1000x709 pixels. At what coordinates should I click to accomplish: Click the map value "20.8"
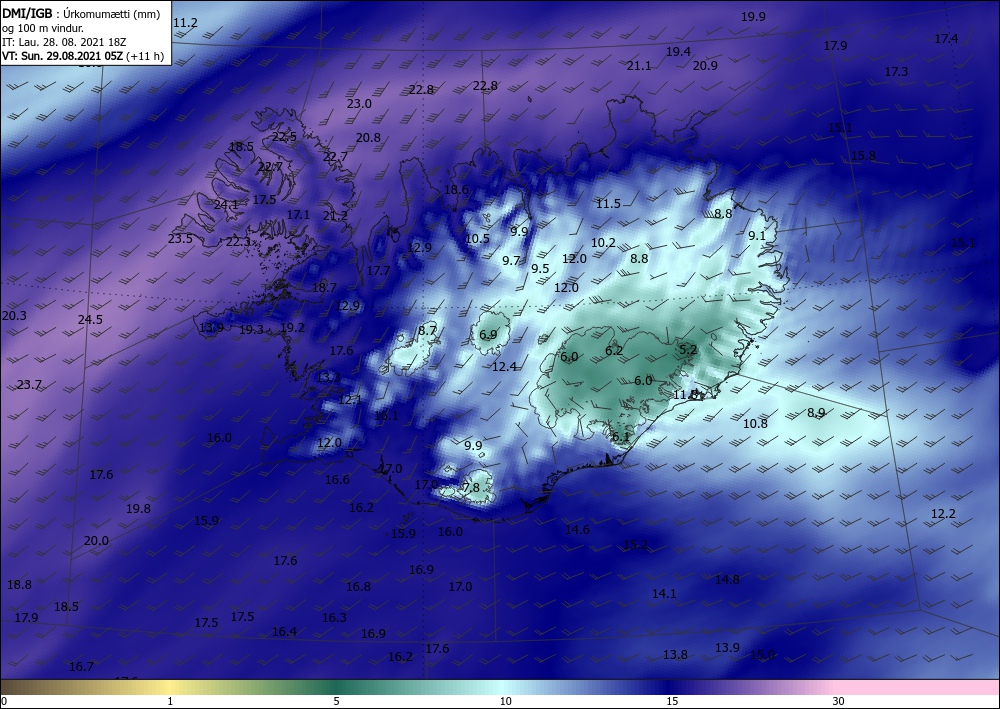coord(369,138)
